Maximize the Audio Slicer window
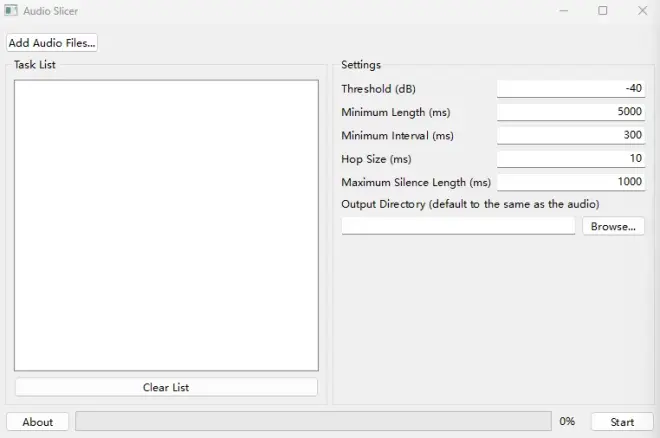Screen dimensions: 660x438 pos(603,11)
